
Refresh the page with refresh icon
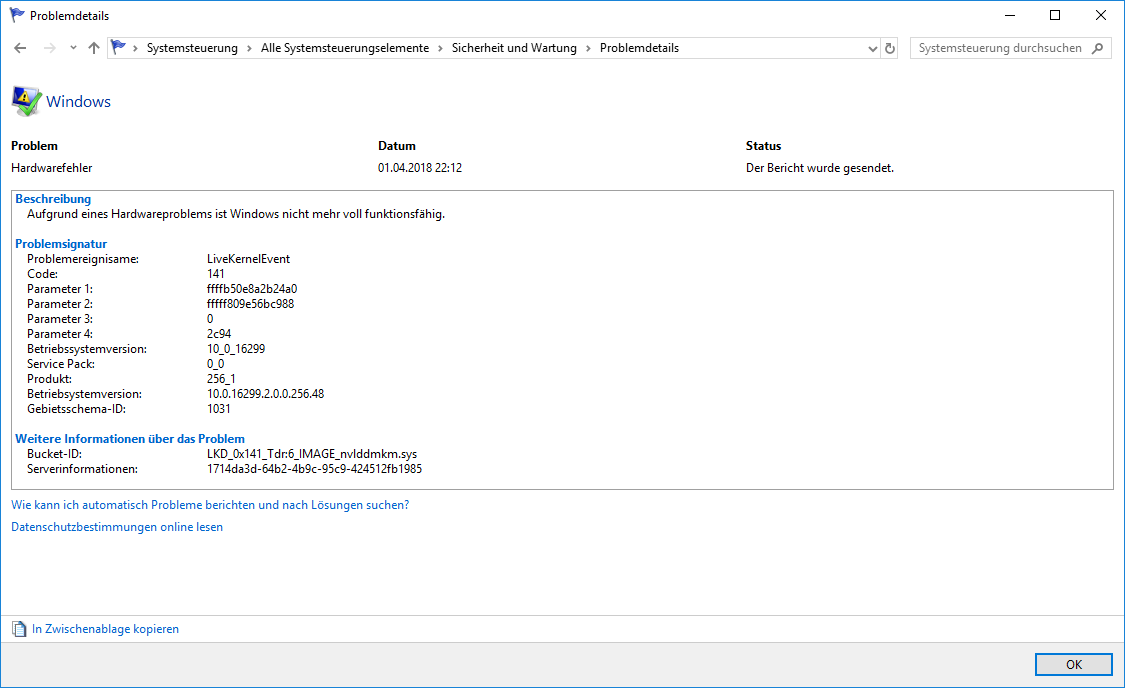pyautogui.click(x=890, y=48)
